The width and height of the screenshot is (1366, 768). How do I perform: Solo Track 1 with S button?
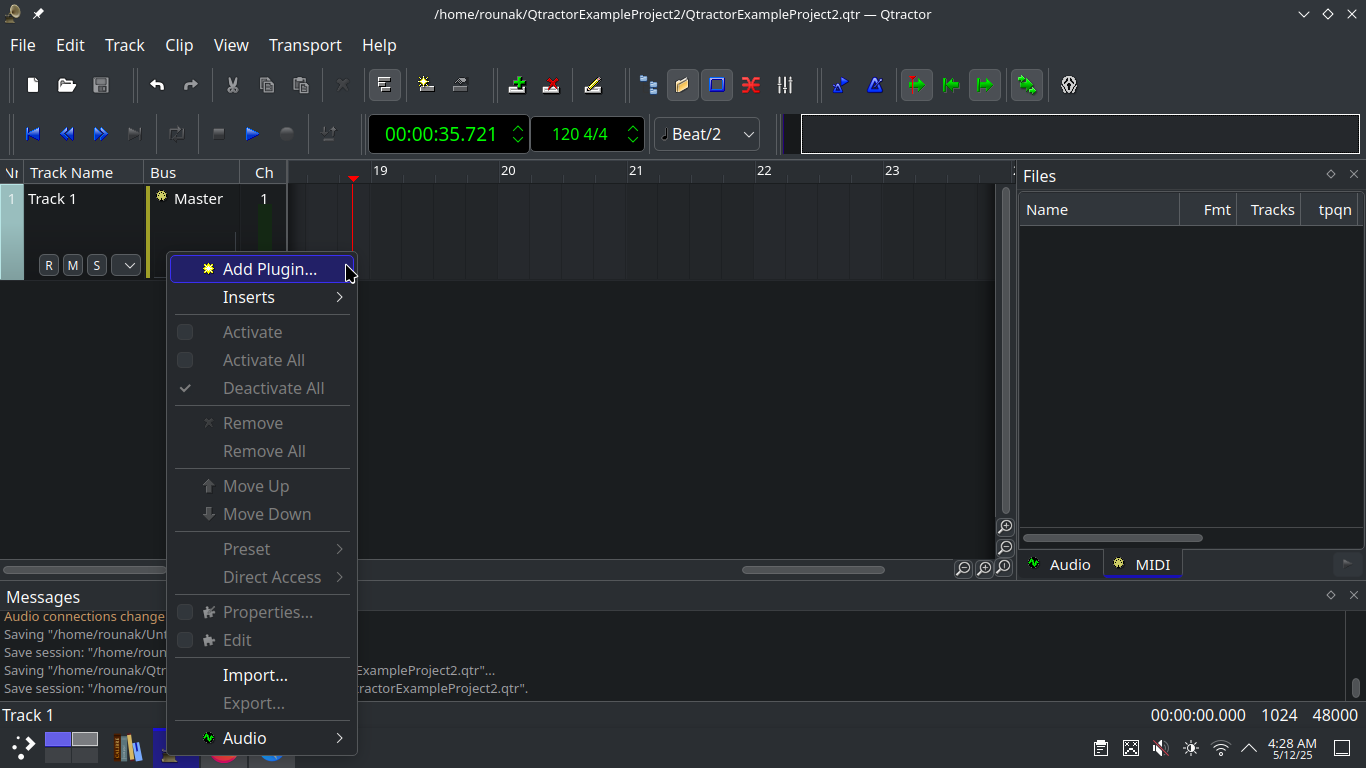click(97, 265)
